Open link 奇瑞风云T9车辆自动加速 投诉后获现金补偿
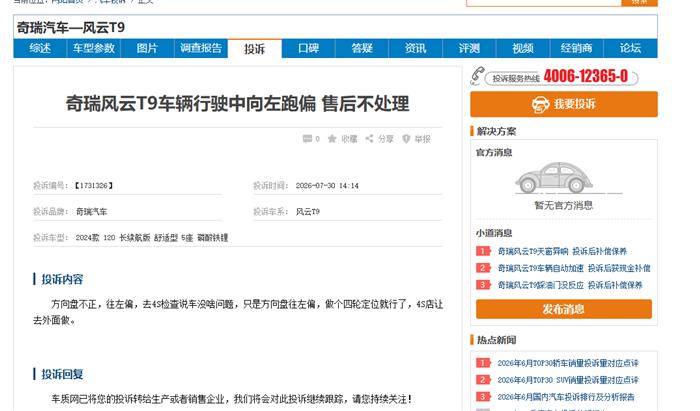Screen dimensions: 700x411 tap(574, 268)
